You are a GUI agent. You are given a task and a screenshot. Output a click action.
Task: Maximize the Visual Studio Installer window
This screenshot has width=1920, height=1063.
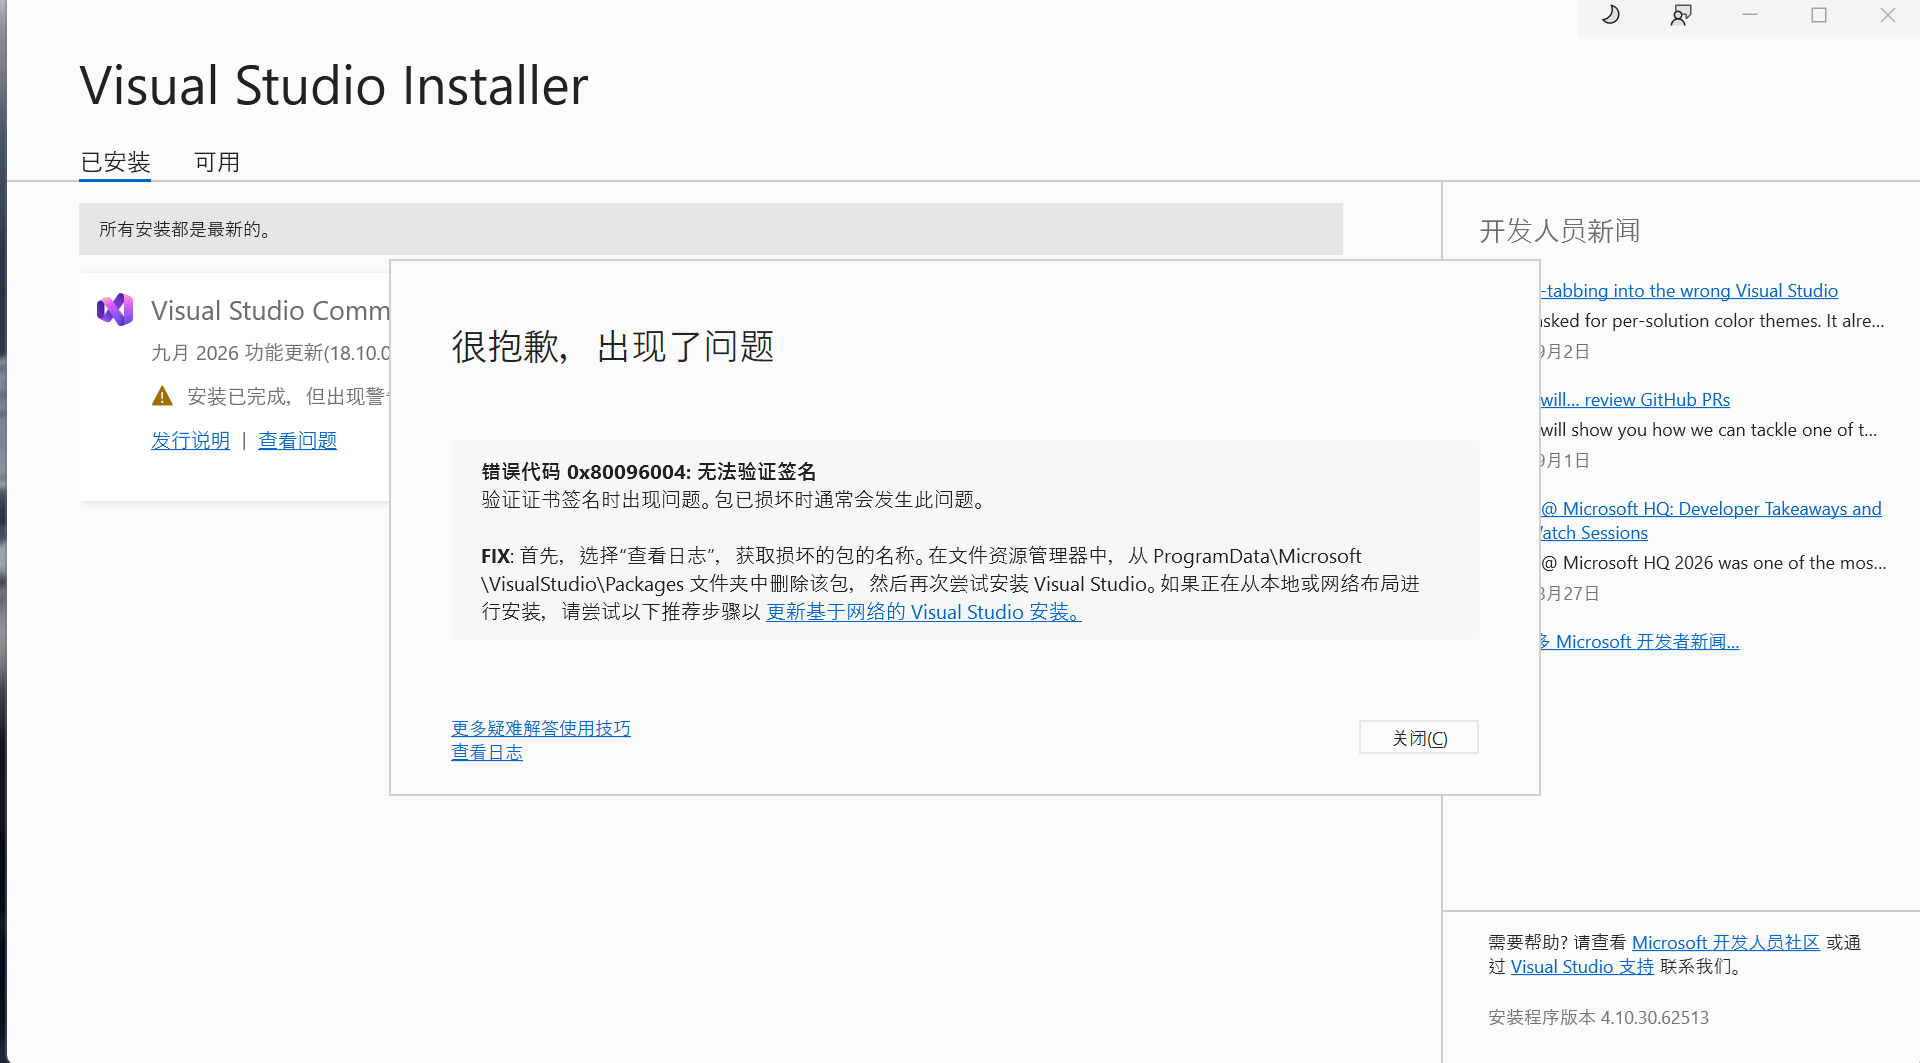(1819, 15)
